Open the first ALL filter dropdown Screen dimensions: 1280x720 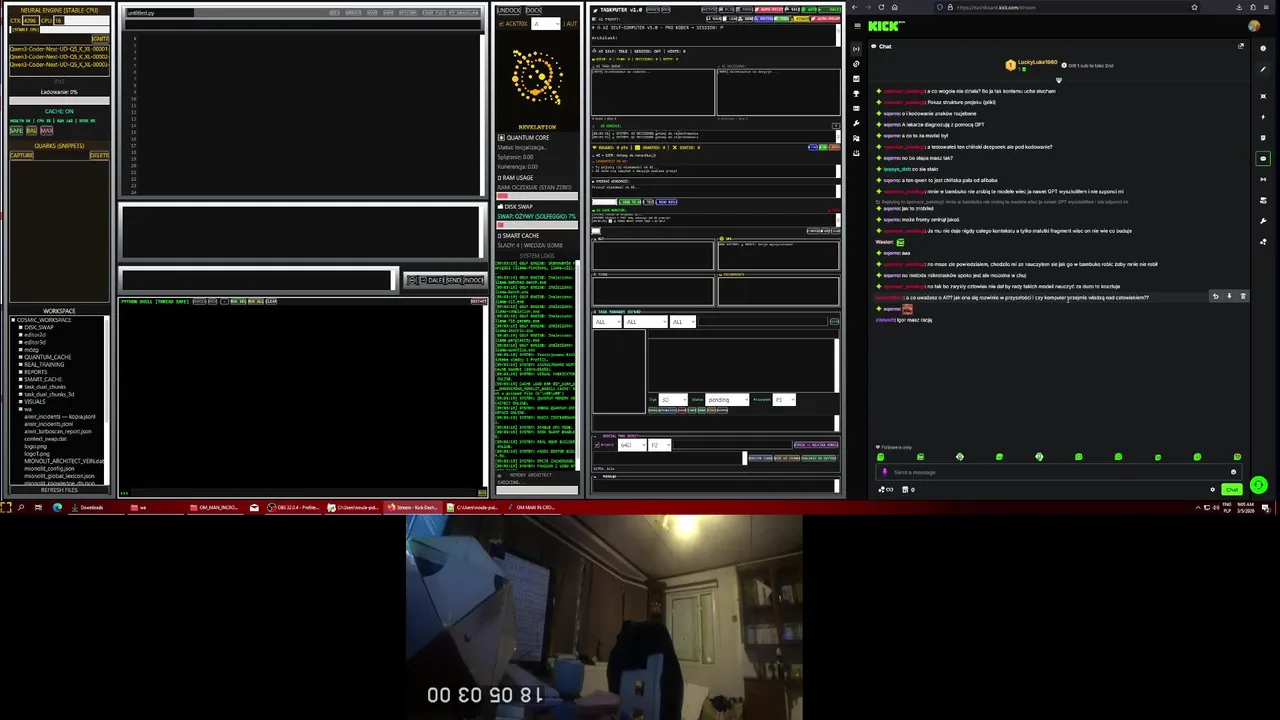607,322
